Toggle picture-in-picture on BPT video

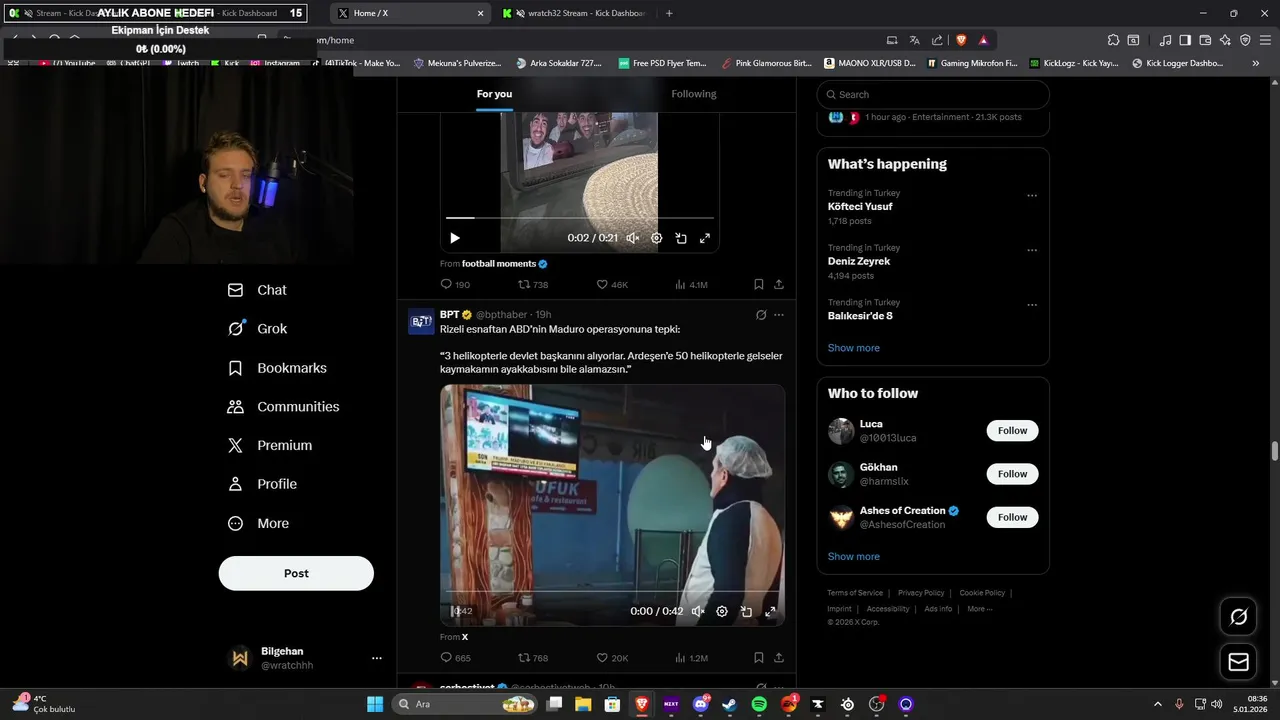pyautogui.click(x=746, y=611)
